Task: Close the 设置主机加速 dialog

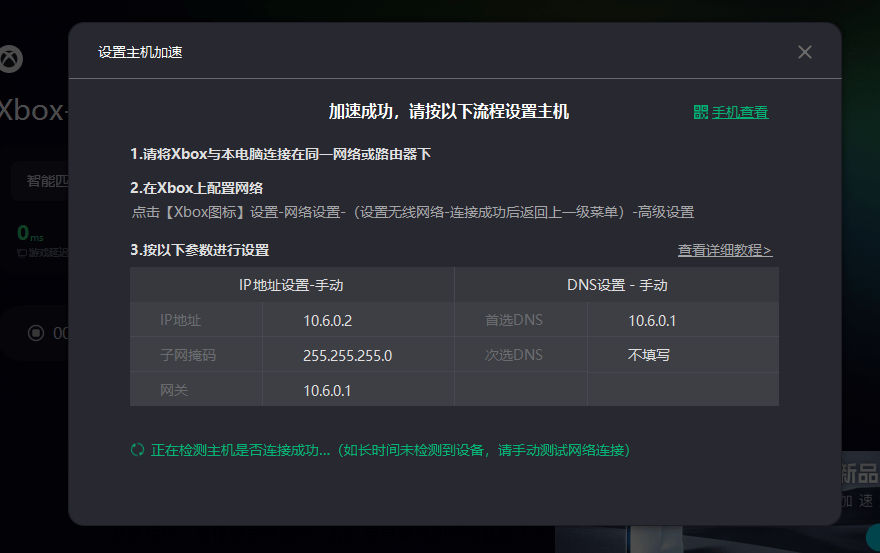Action: [804, 52]
